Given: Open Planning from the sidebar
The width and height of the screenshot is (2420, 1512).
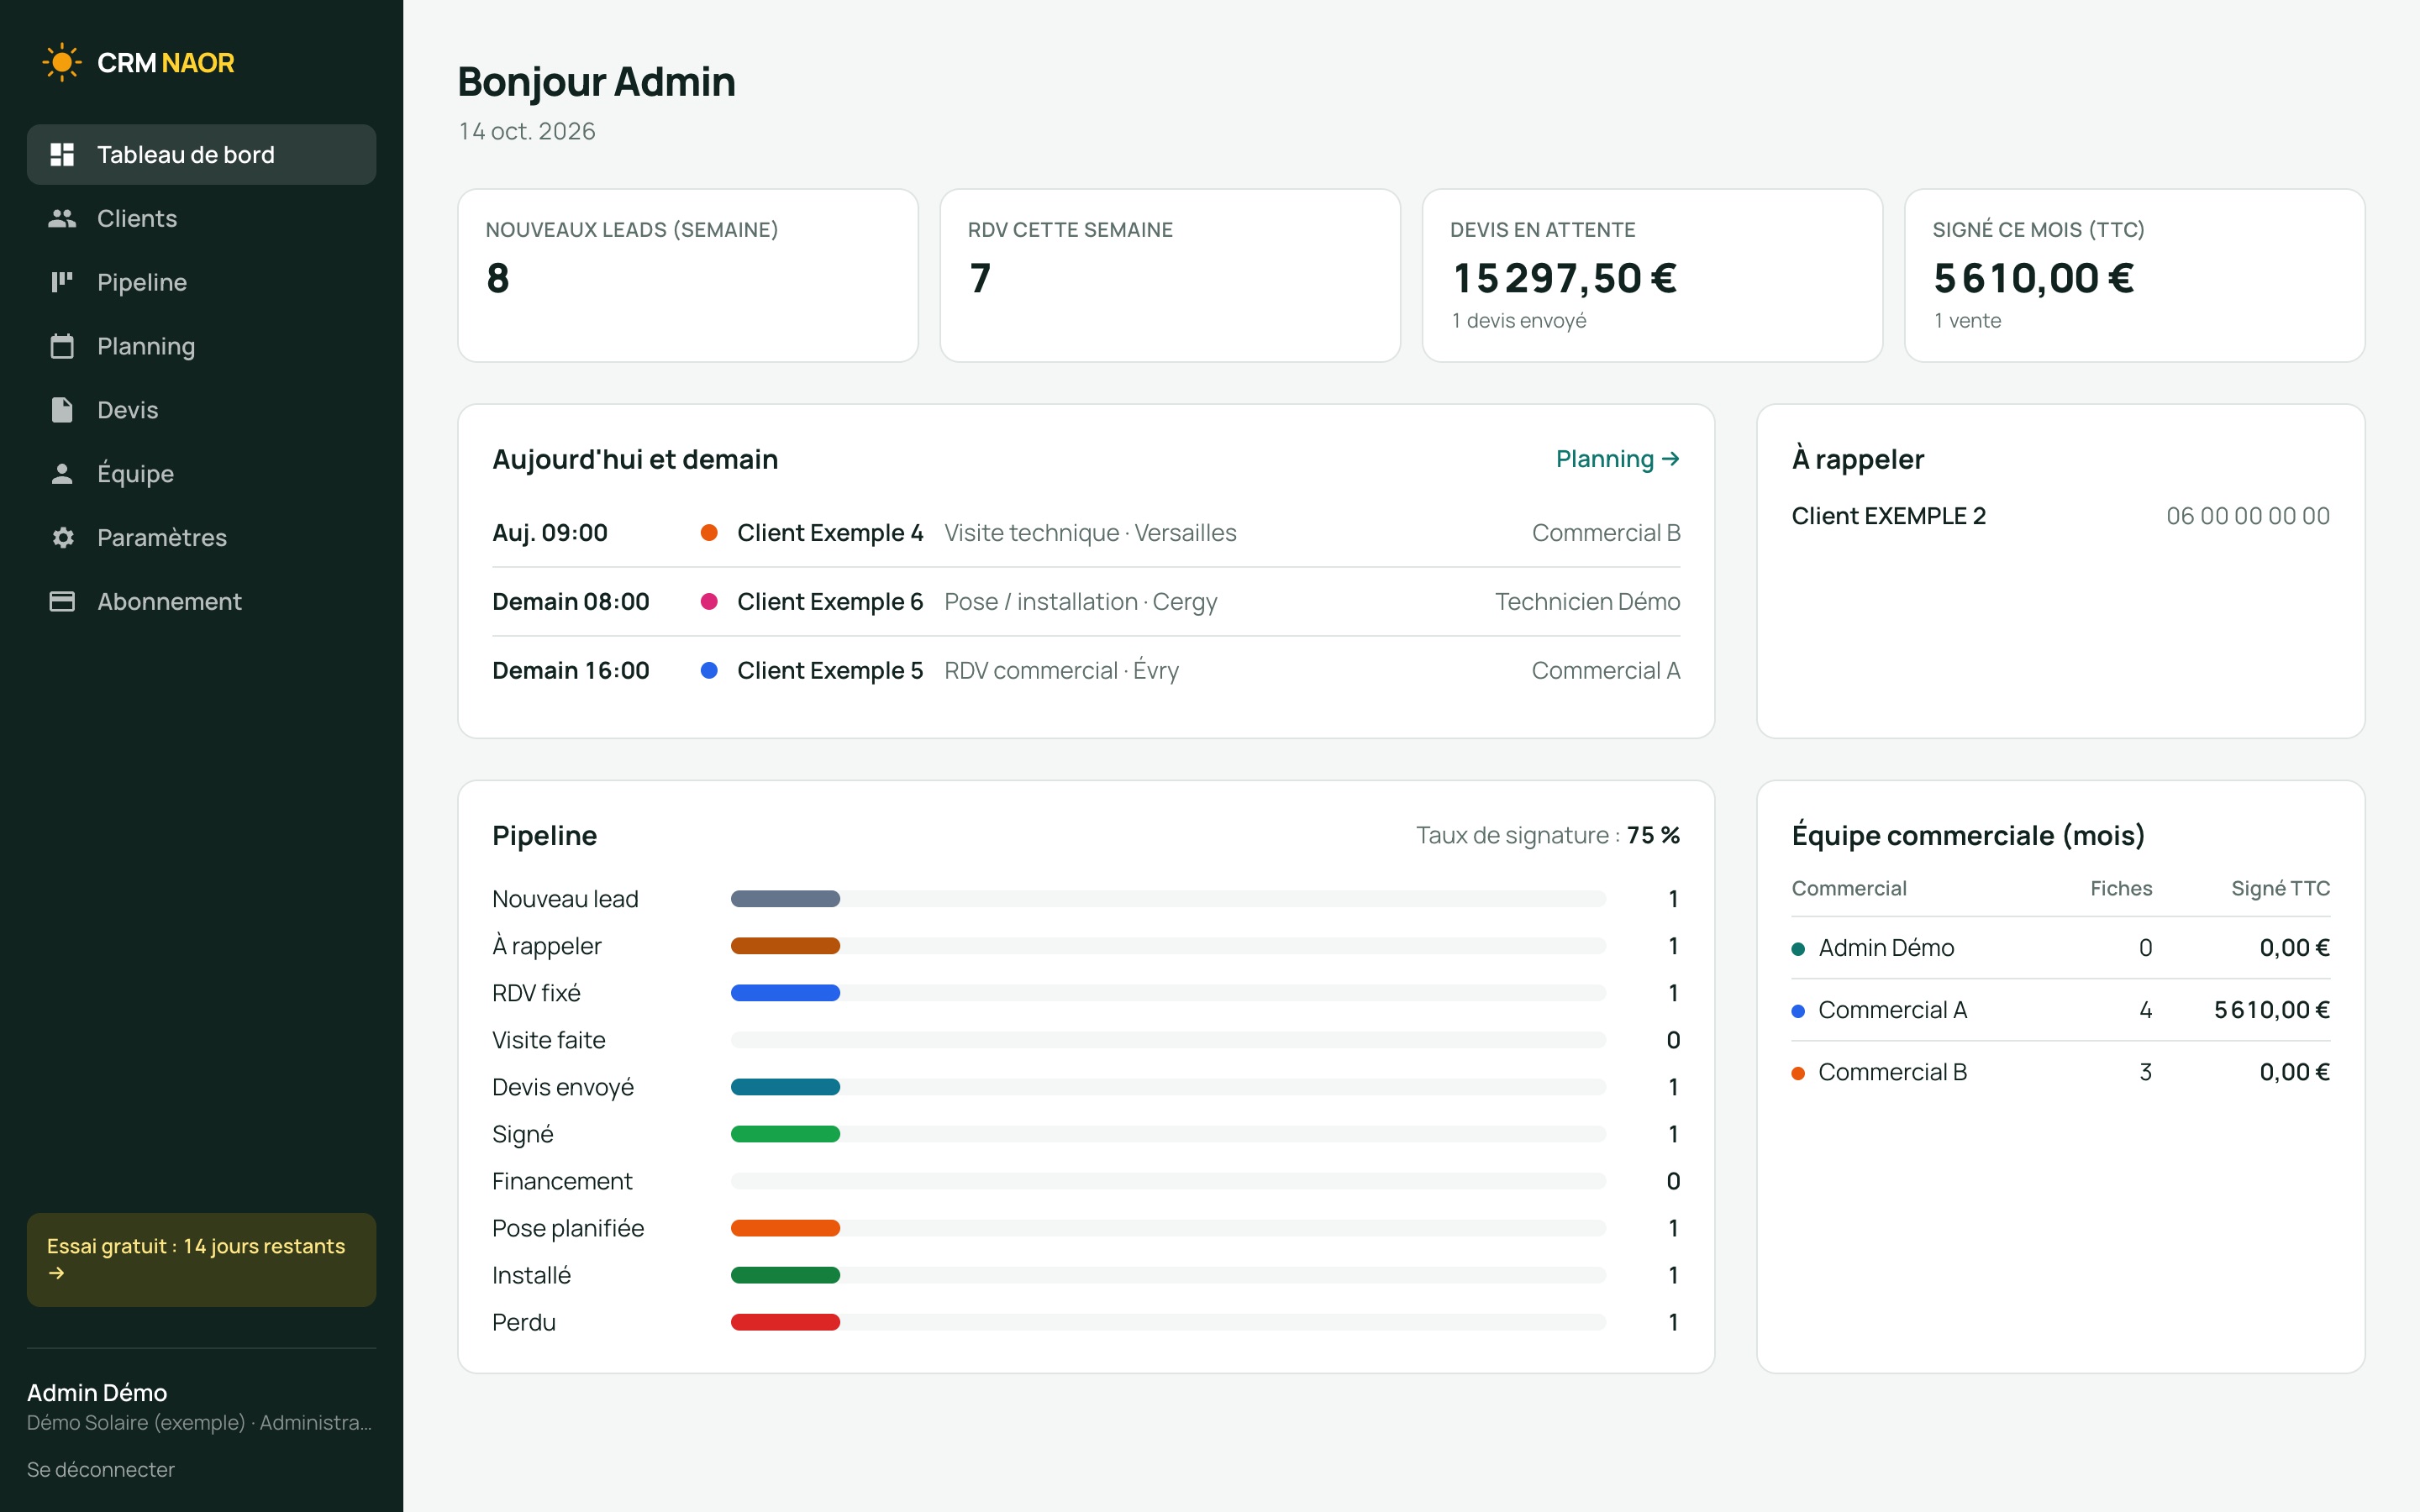Looking at the screenshot, I should (201, 346).
